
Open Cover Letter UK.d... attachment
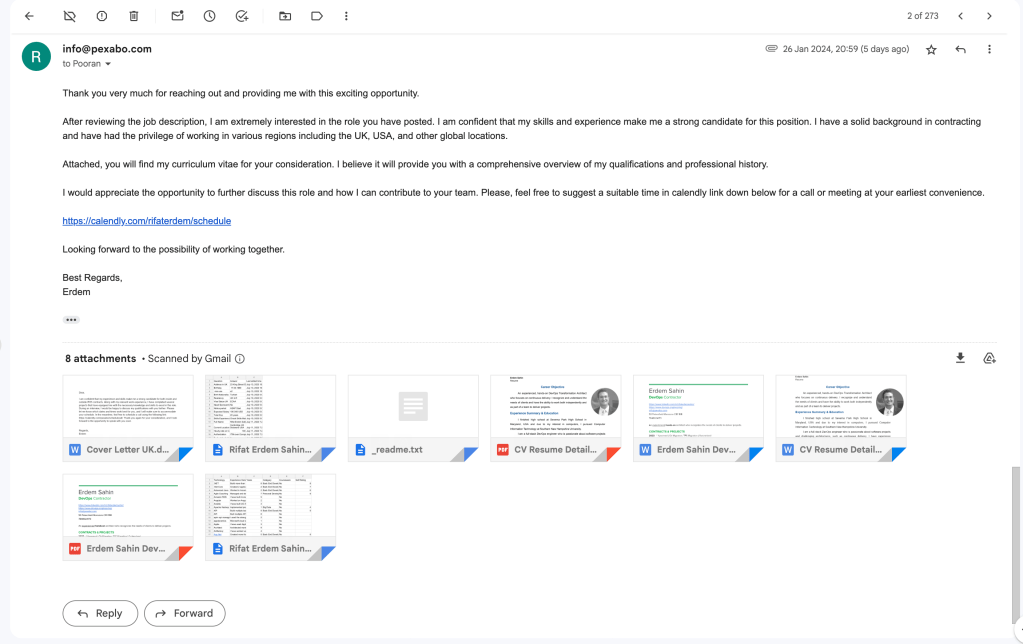coord(128,418)
